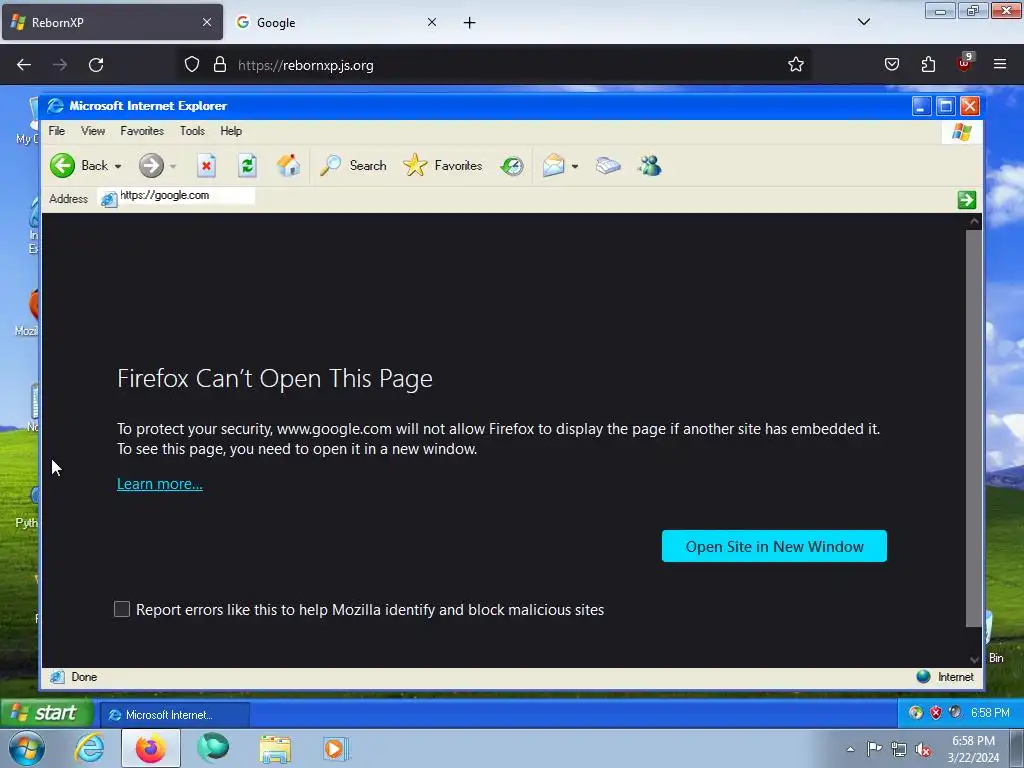The width and height of the screenshot is (1024, 768).
Task: Click the green Go arrow beside address bar
Action: (967, 199)
